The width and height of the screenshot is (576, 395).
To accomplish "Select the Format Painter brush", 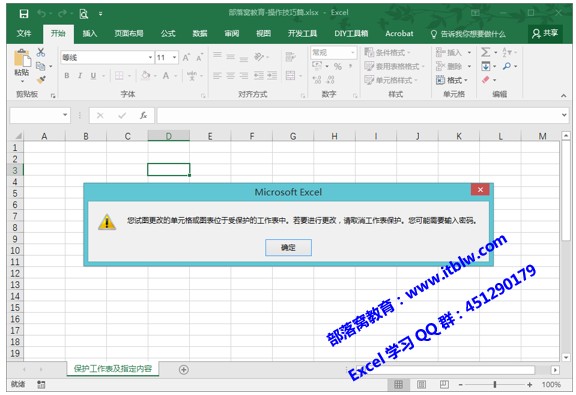I will (41, 79).
